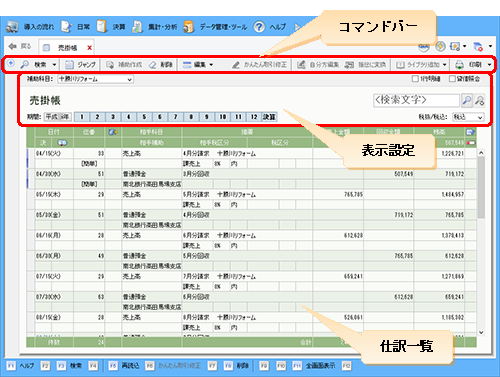The height and width of the screenshot is (377, 500).
Task: Click the 印刷 printer icon
Action: (x=459, y=65)
